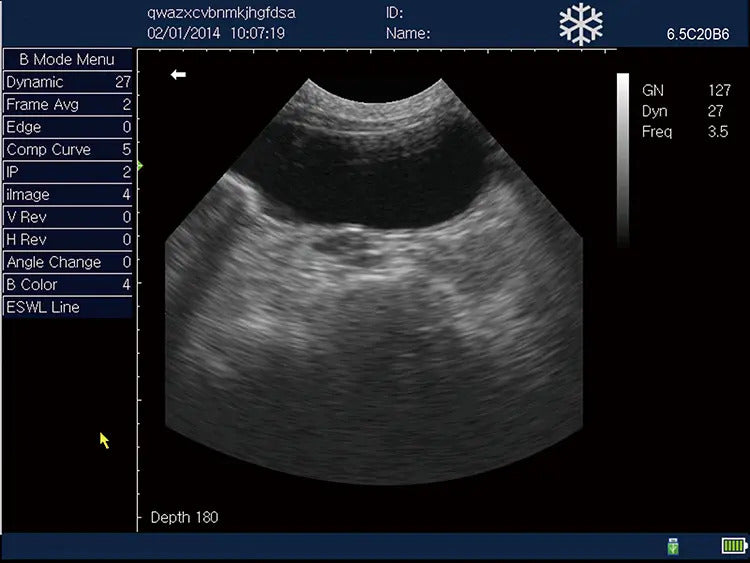This screenshot has height=563, width=750.
Task: Select the Dynamic range menu item
Action: (x=68, y=82)
